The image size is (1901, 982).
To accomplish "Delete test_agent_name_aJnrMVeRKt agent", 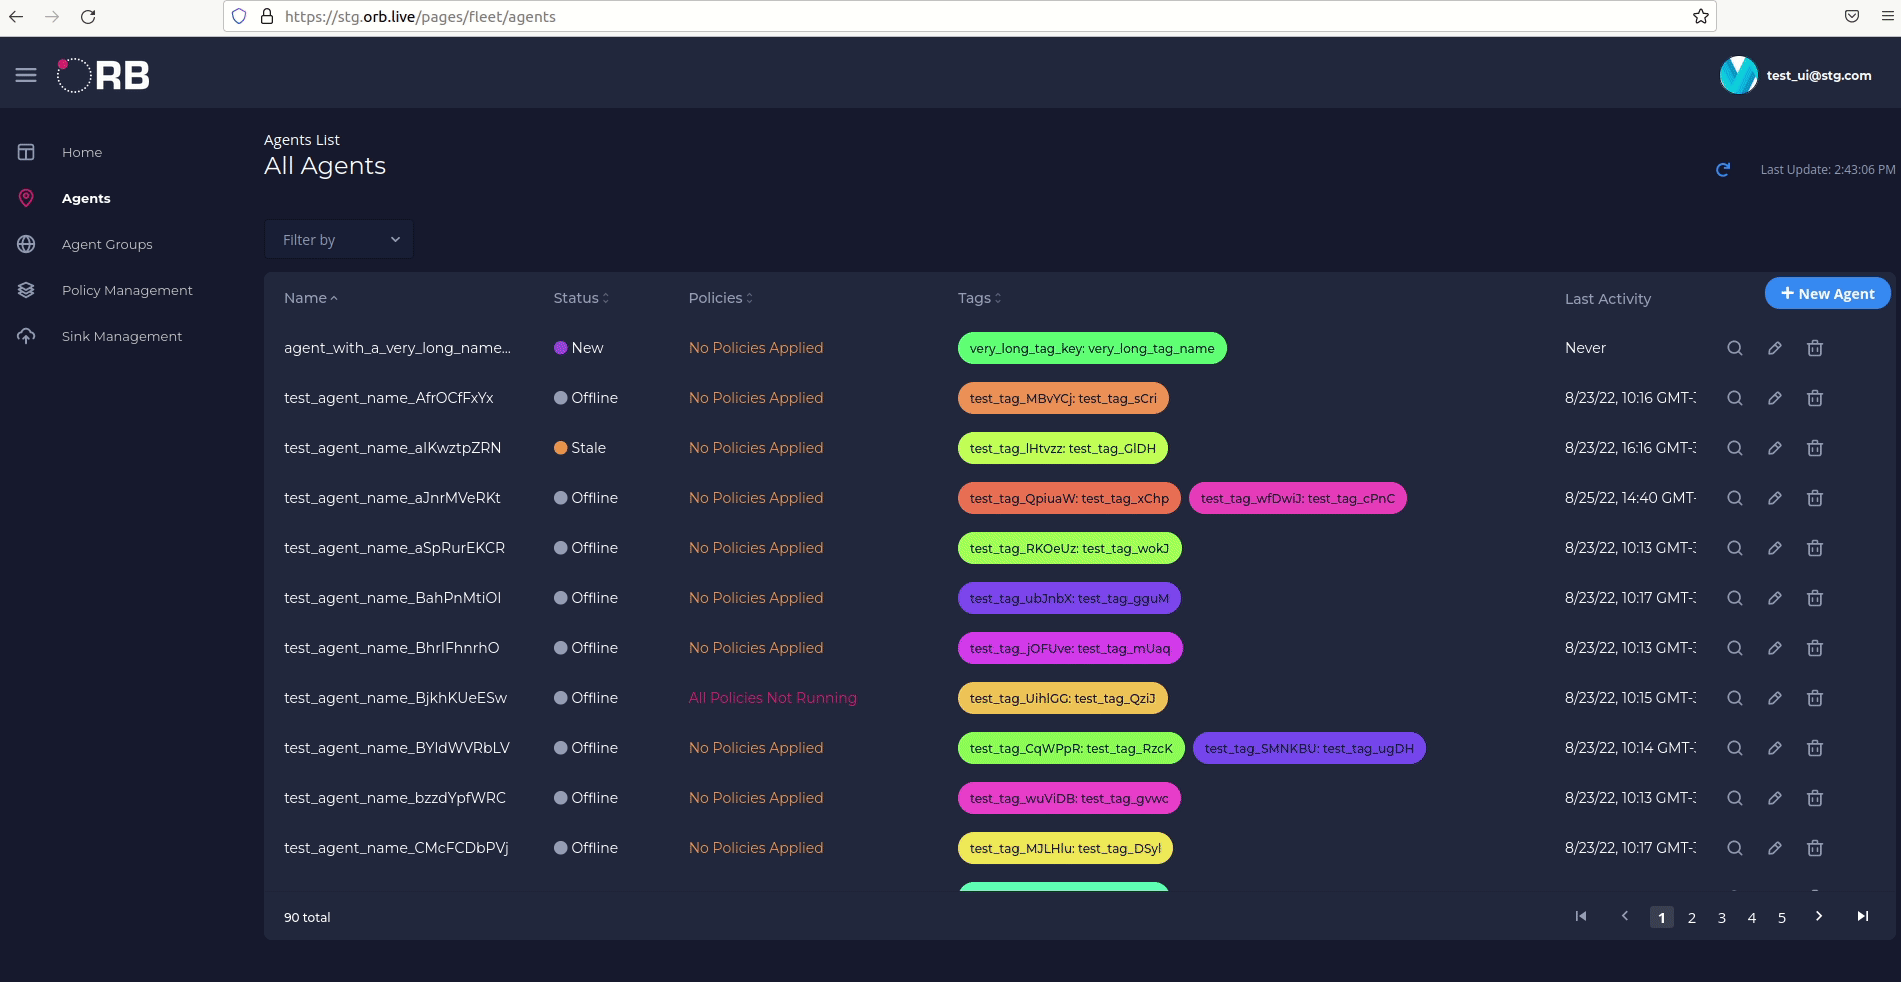I will click(x=1815, y=498).
